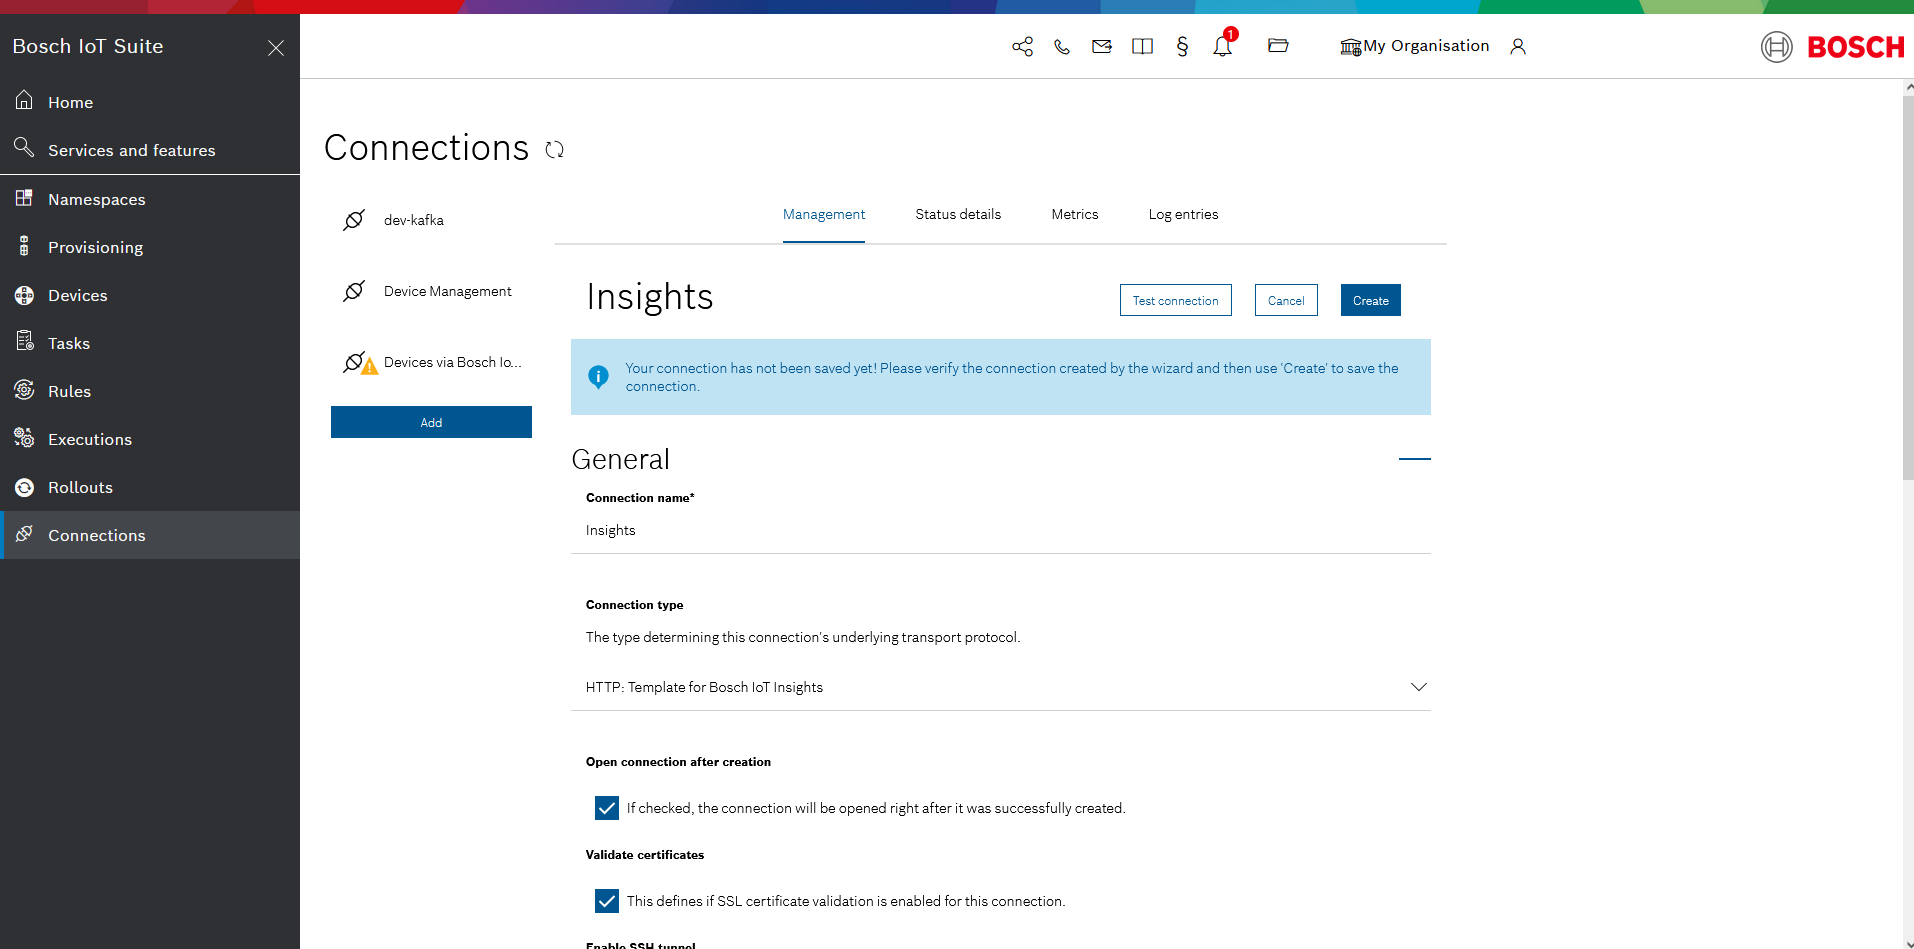The image size is (1914, 949).
Task: Uncheck Open connection after creation checkbox
Action: [607, 808]
